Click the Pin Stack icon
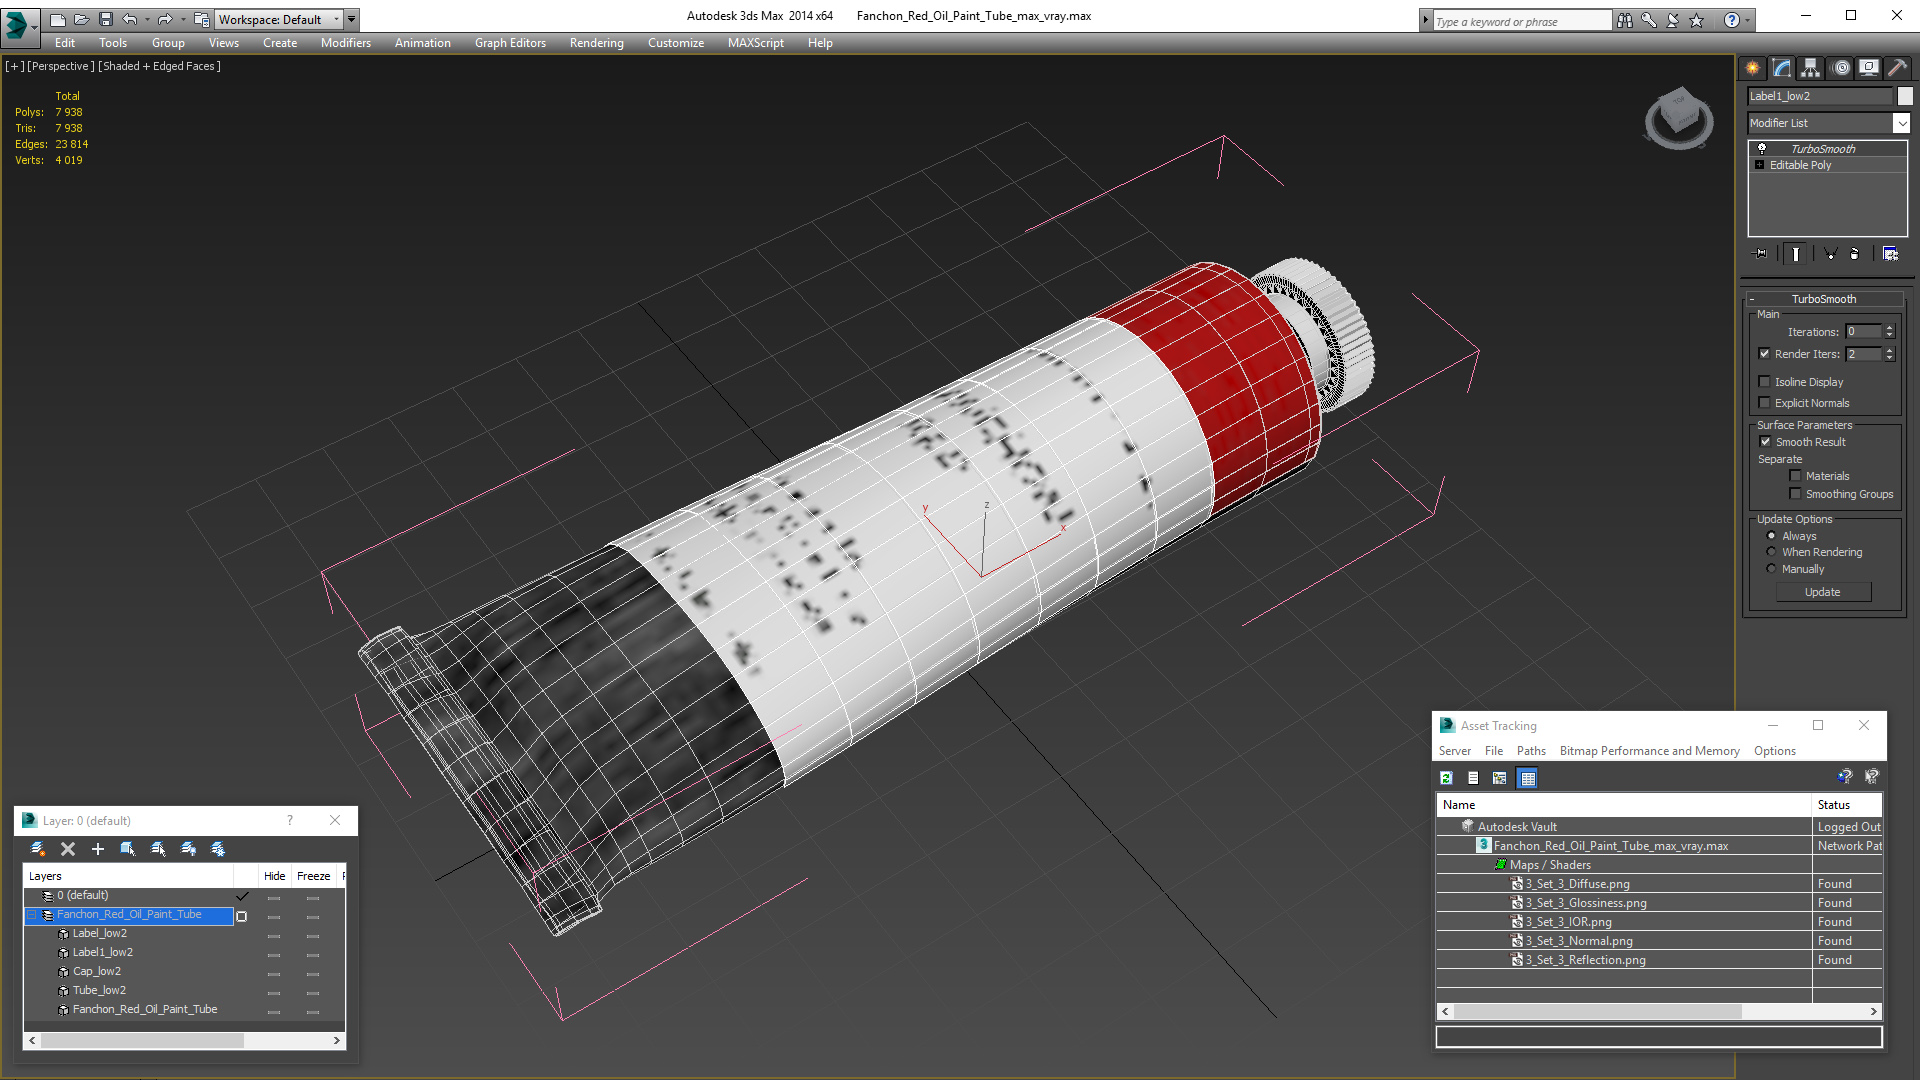Viewport: 1920px width, 1080px height. pos(1761,254)
